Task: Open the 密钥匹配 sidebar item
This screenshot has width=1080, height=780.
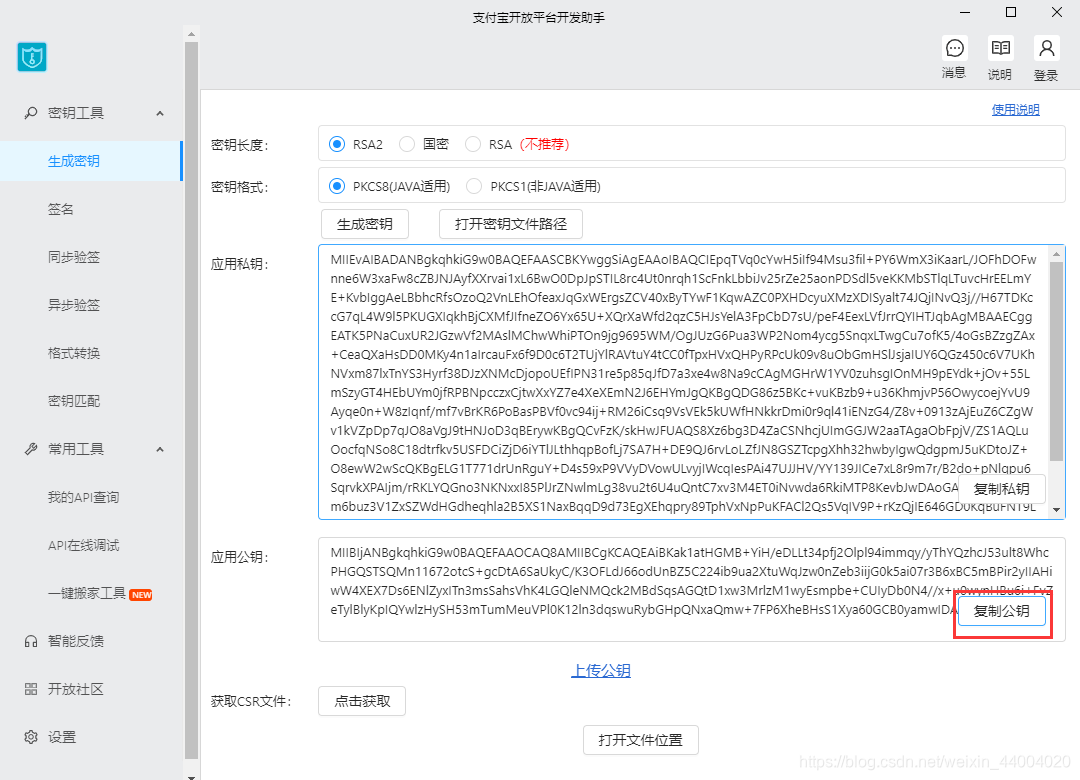Action: click(x=91, y=401)
